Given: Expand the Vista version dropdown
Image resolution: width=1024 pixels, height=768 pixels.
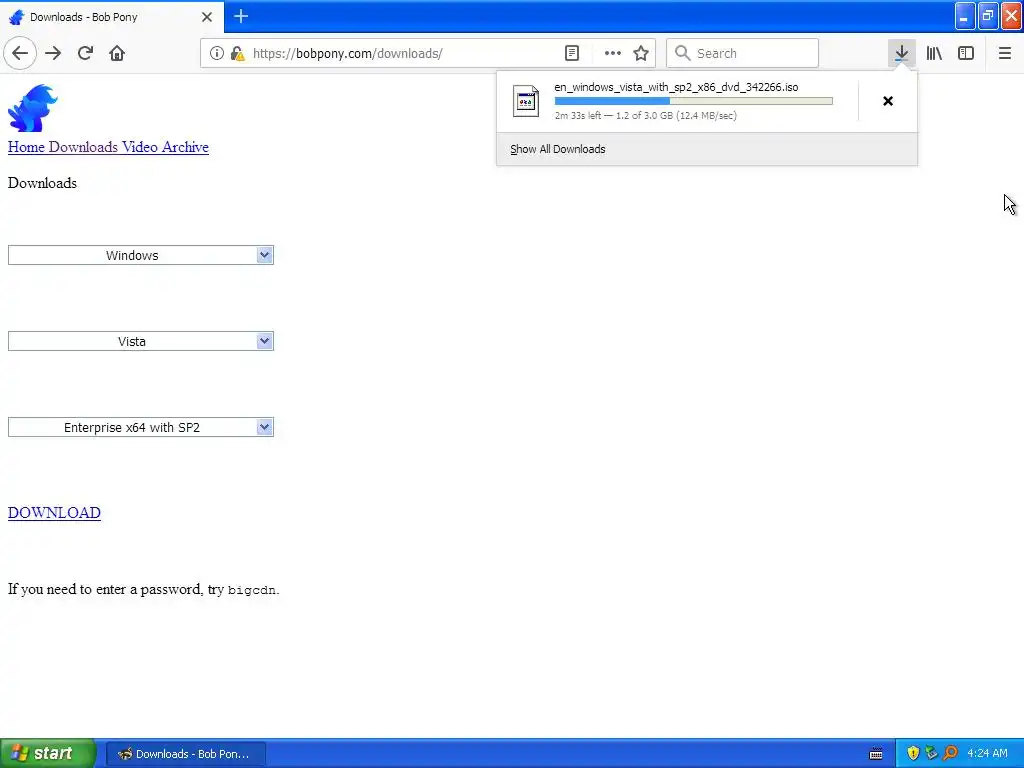Looking at the screenshot, I should [140, 342].
